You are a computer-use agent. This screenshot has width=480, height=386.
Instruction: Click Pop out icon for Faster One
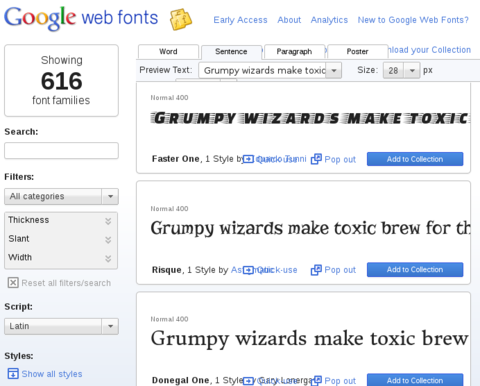point(316,159)
